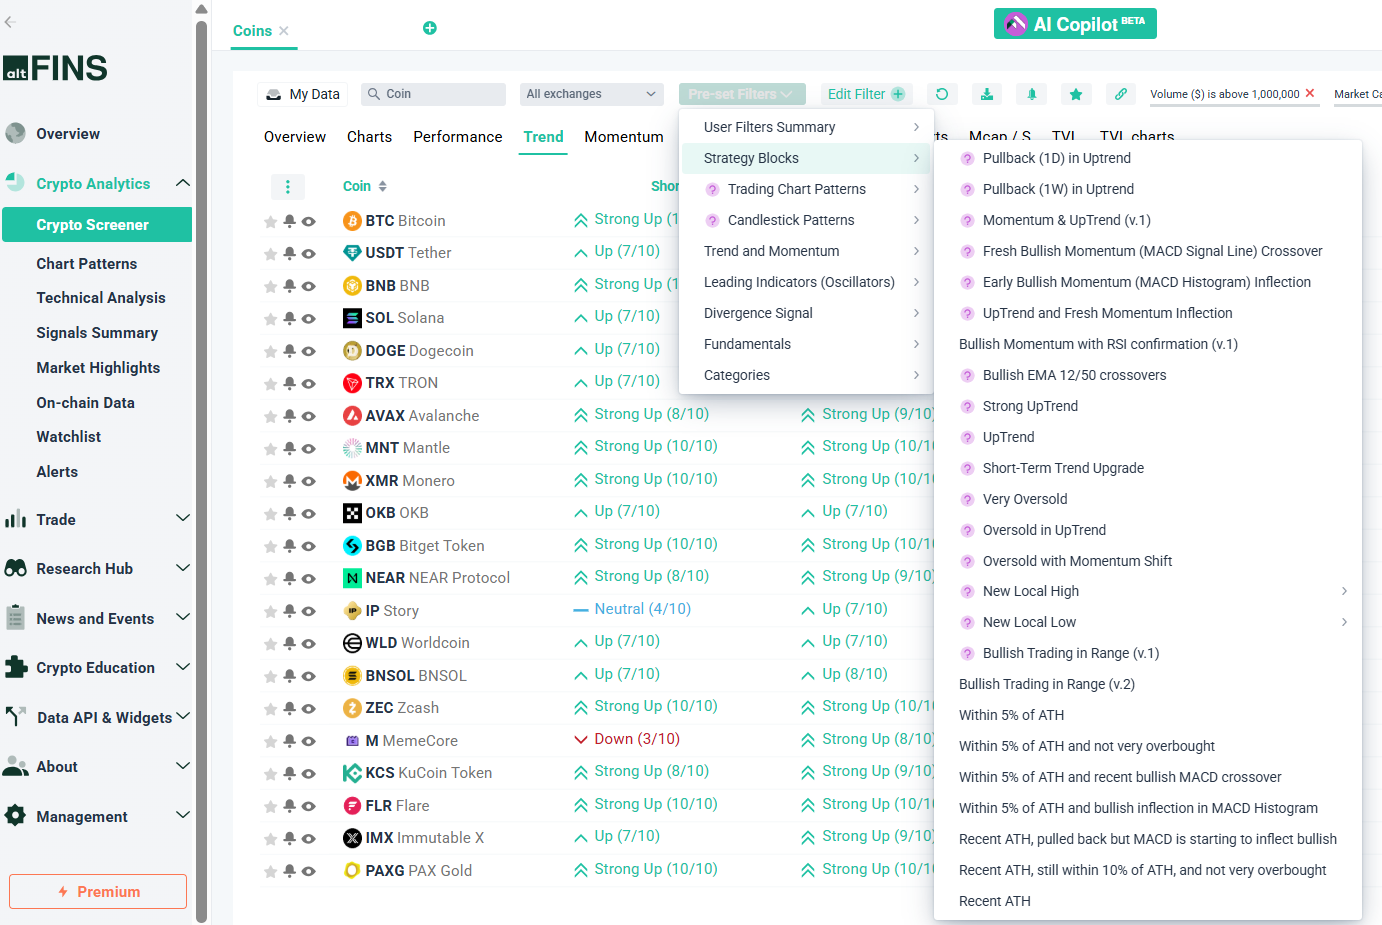Click the refresh filter icon
Screen dimensions: 1382x925
[941, 94]
